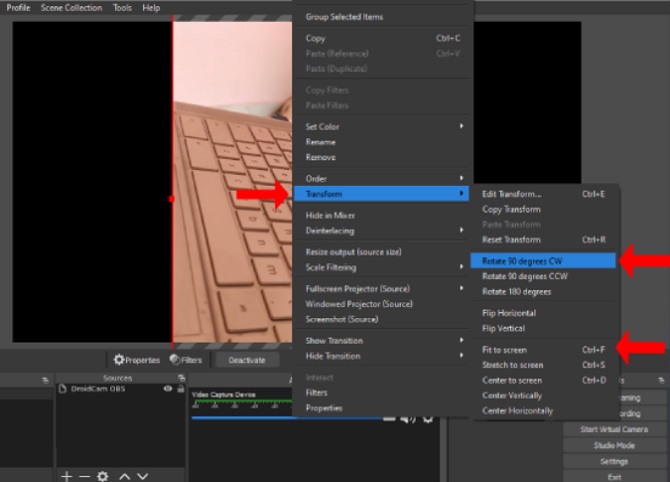Image resolution: width=670 pixels, height=482 pixels.
Task: Click Start Virtual Camera button
Action: 614,429
